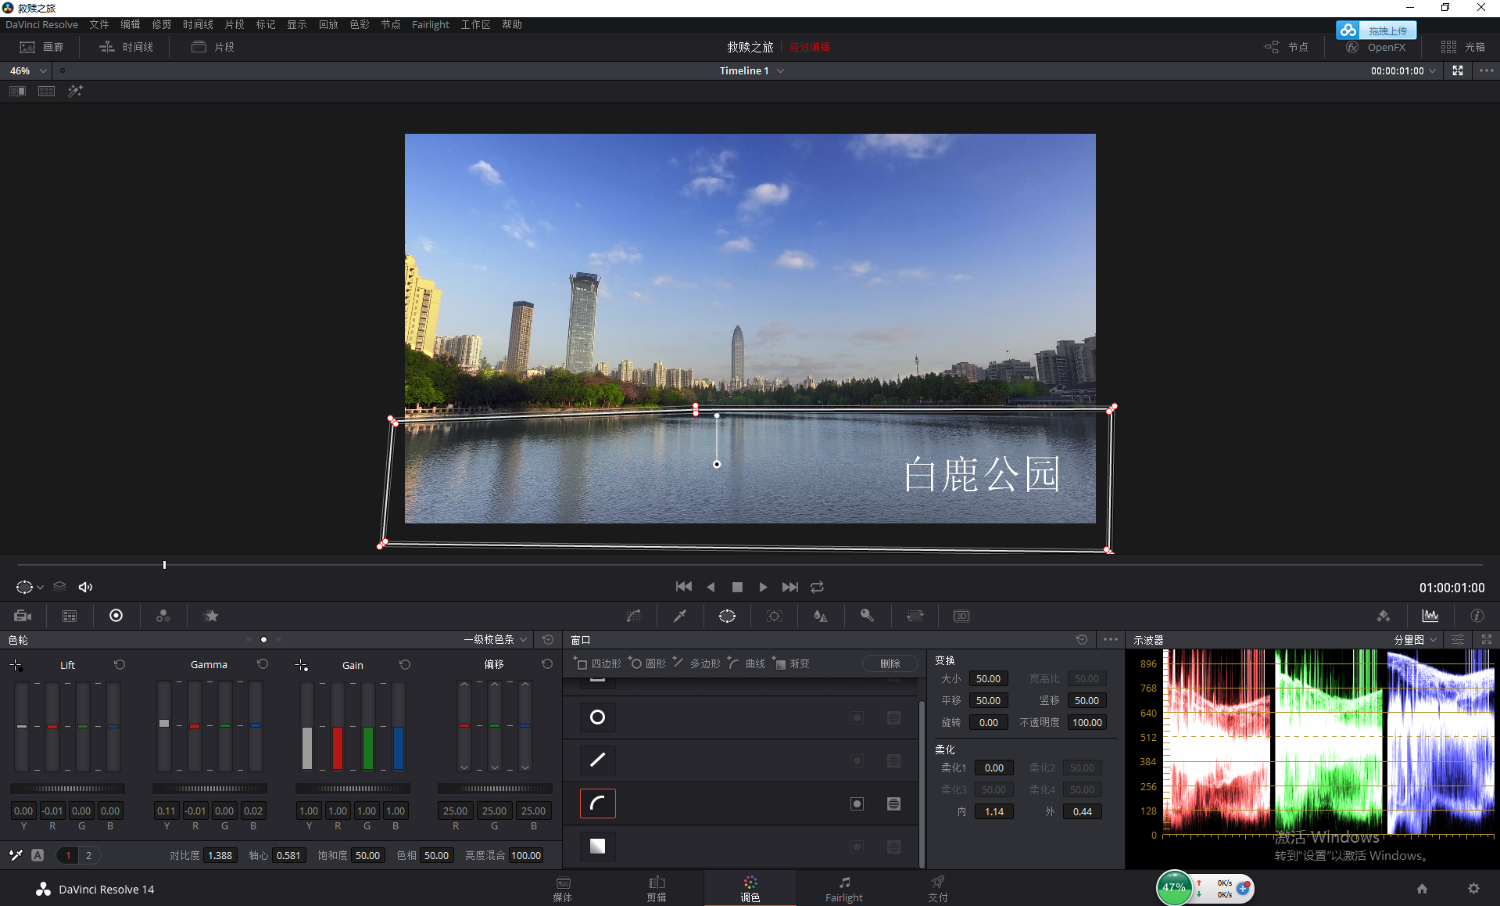Toggle mask mode for circle window
This screenshot has height=906, width=1500.
(x=894, y=718)
